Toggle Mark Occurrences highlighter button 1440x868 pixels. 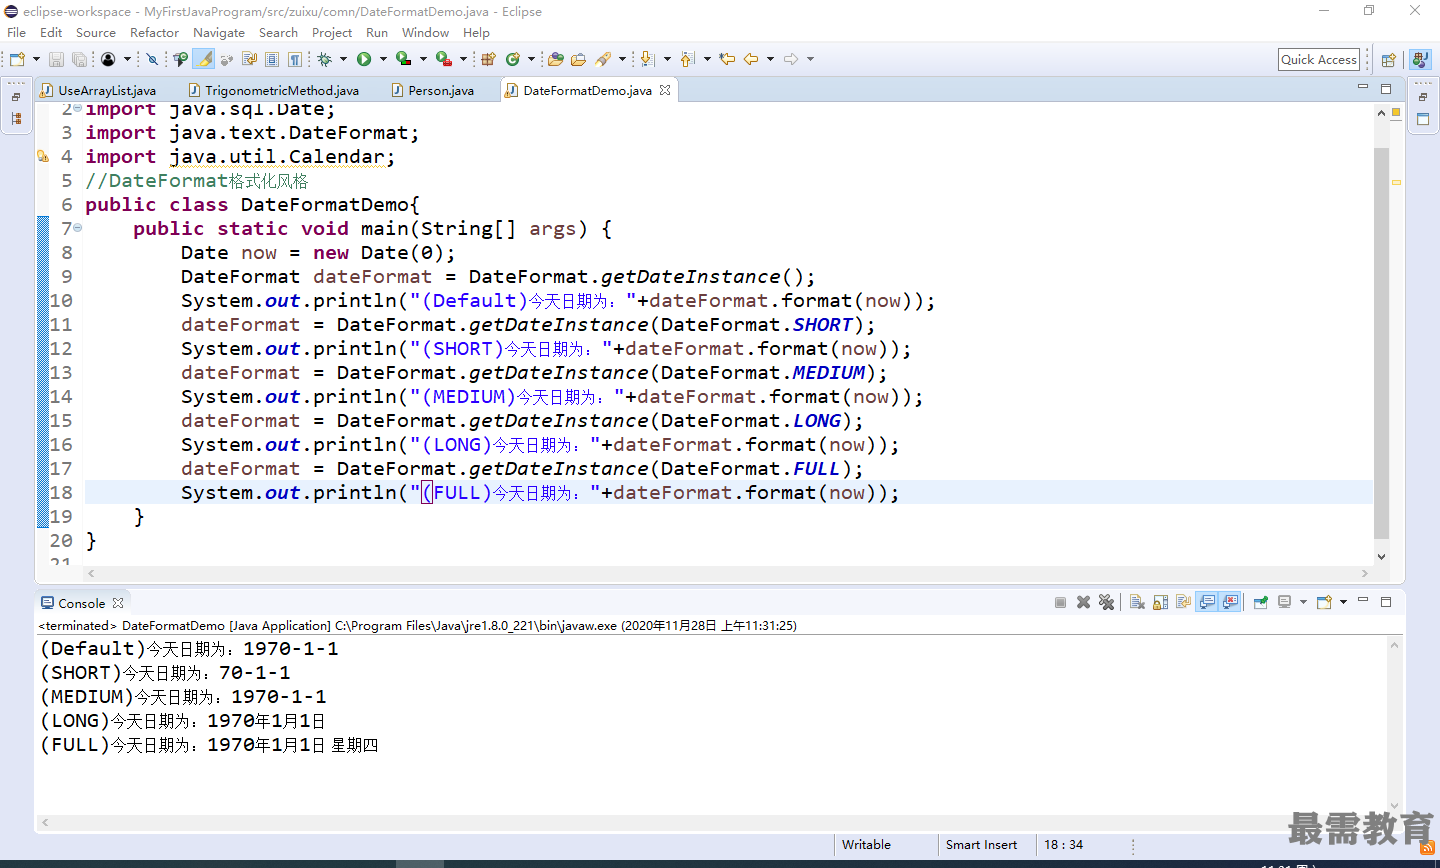204,59
